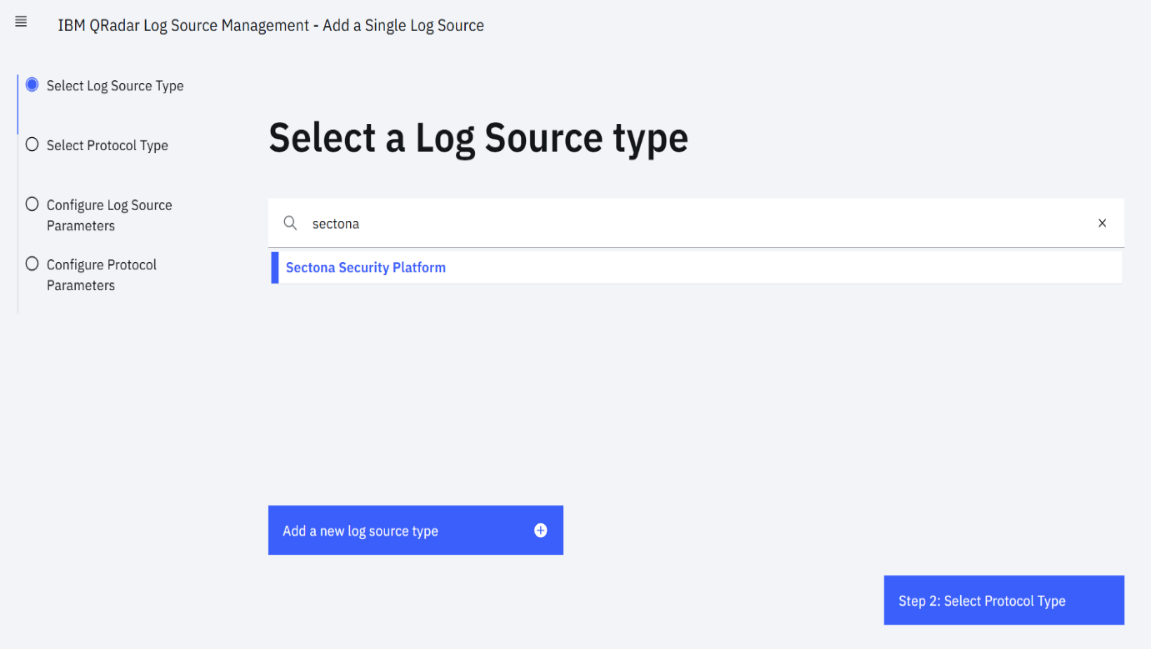The height and width of the screenshot is (649, 1151).
Task: Click the Select a Log Source type heading
Action: click(x=478, y=137)
